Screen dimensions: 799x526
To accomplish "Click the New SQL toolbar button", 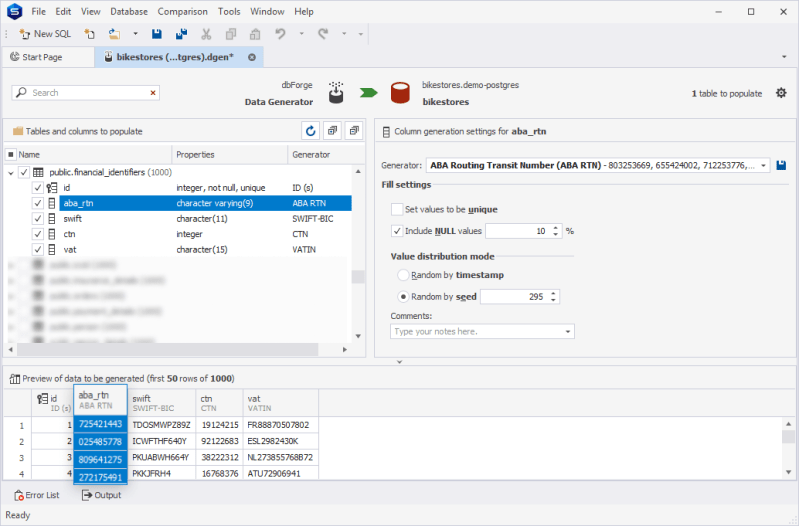I will (45, 34).
